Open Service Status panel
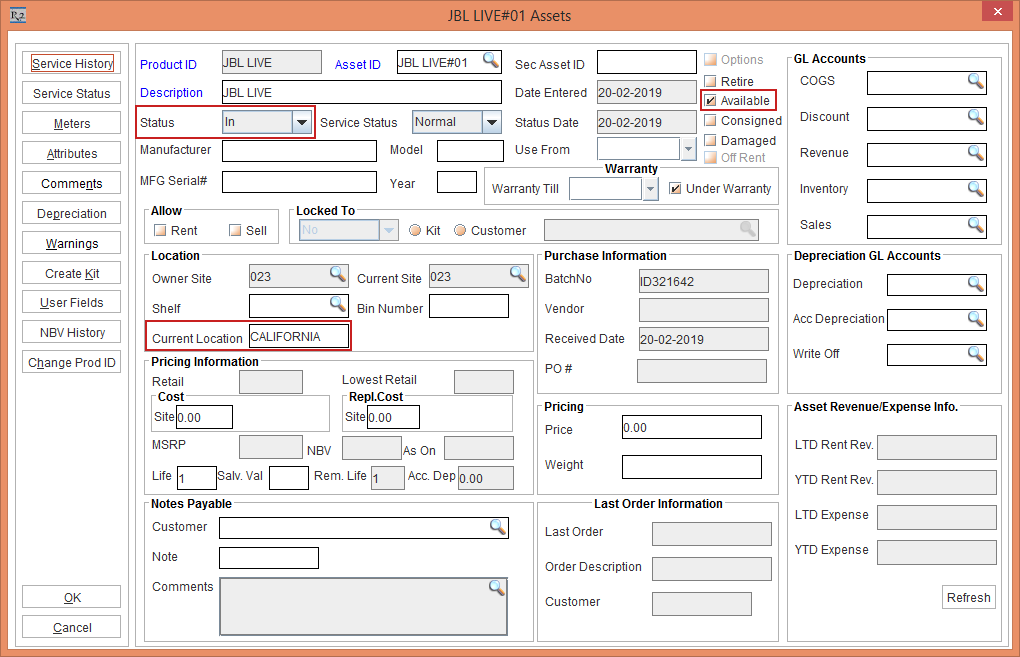This screenshot has height=657, width=1020. coord(72,94)
